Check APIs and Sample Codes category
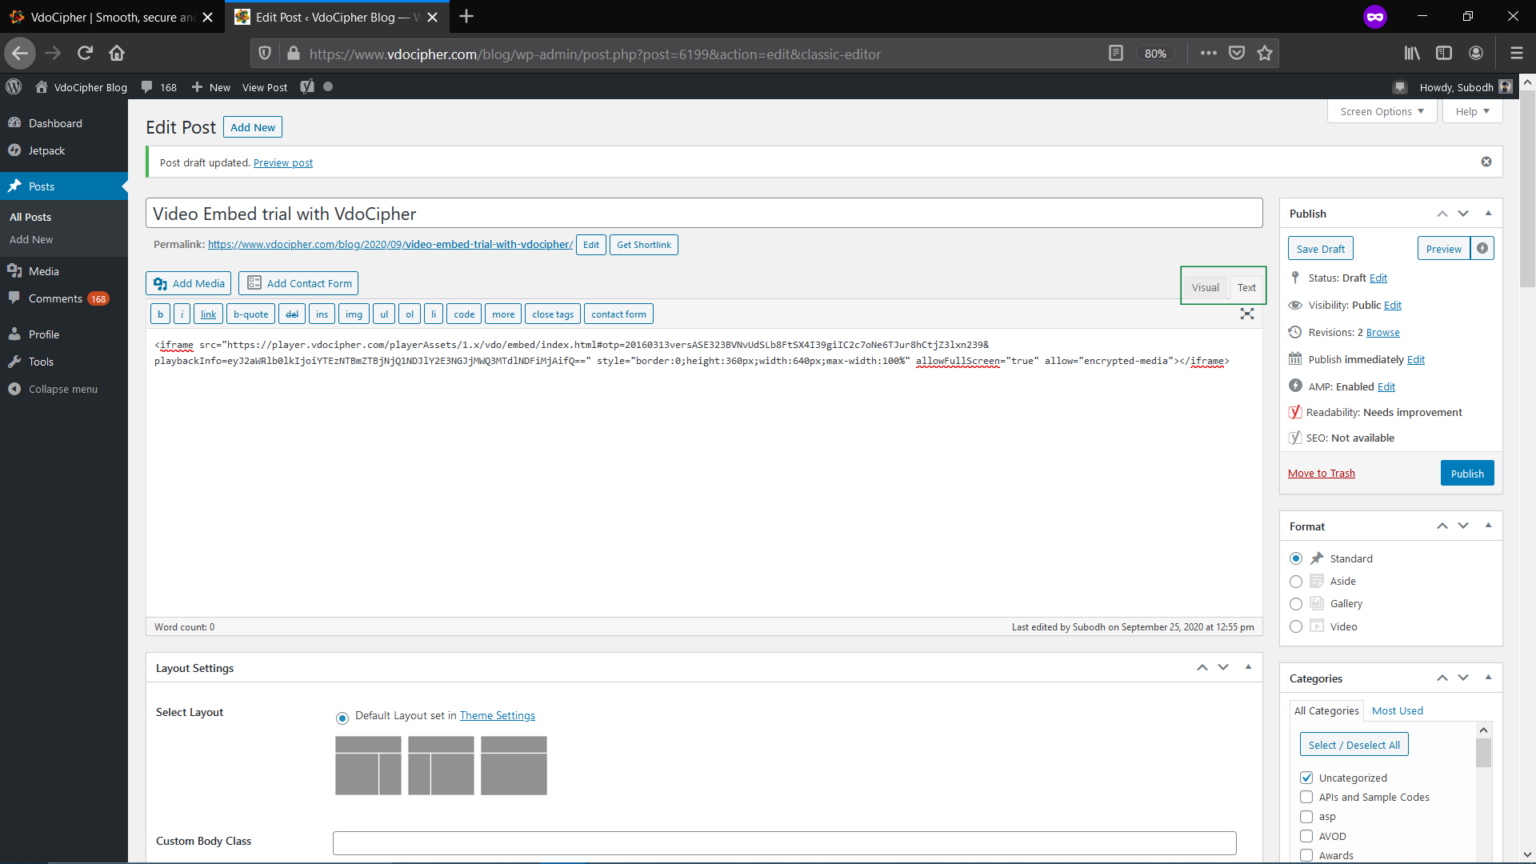The width and height of the screenshot is (1536, 864). point(1306,797)
